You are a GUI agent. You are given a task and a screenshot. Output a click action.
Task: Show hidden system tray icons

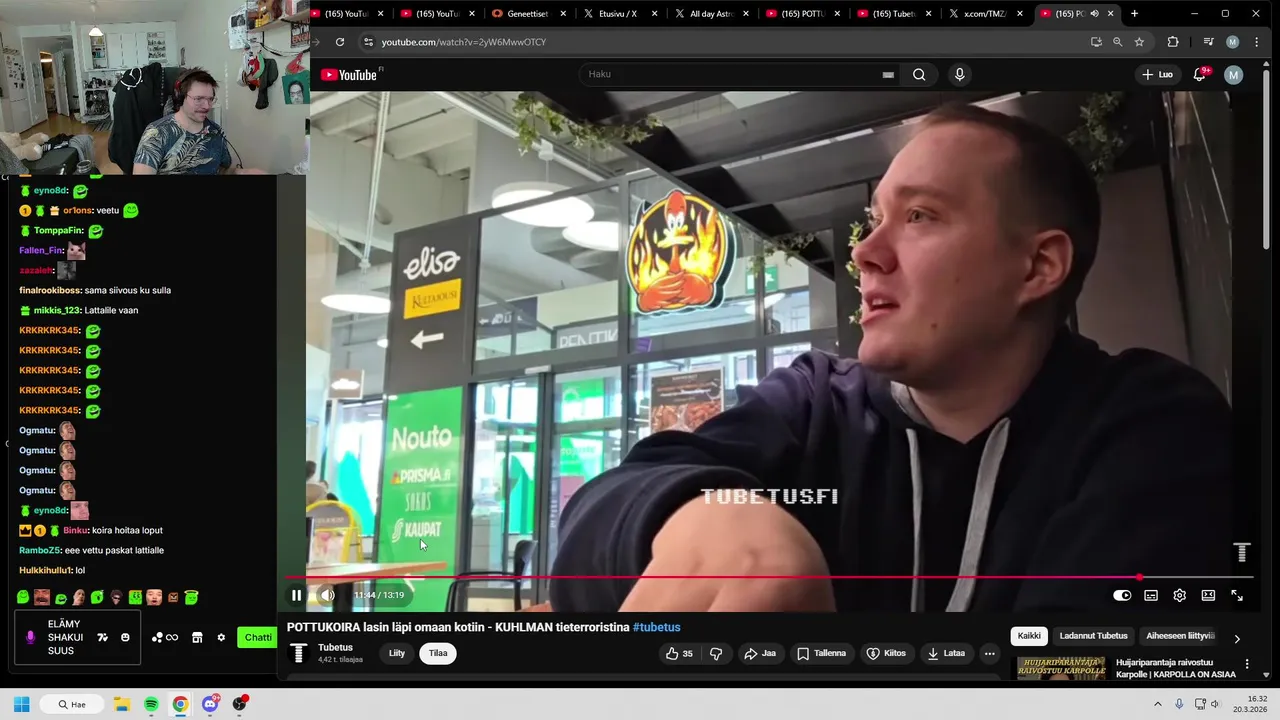click(1158, 704)
